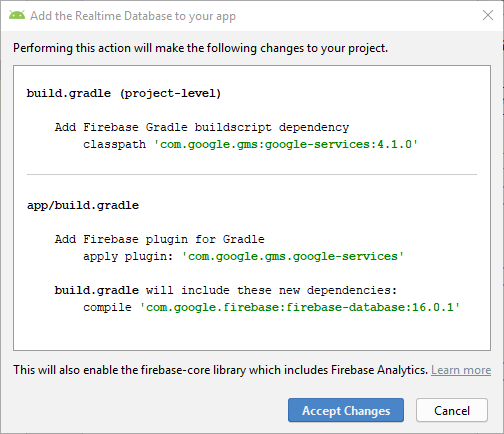
Task: Click the Accept Changes button
Action: click(346, 410)
